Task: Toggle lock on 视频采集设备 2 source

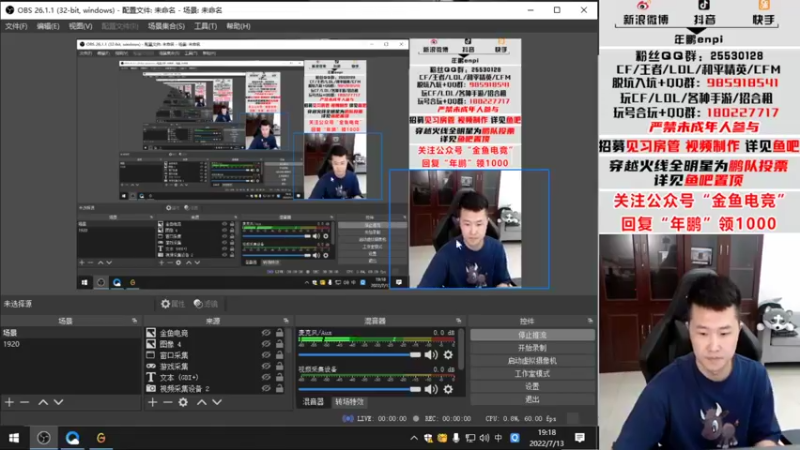Action: (x=280, y=389)
